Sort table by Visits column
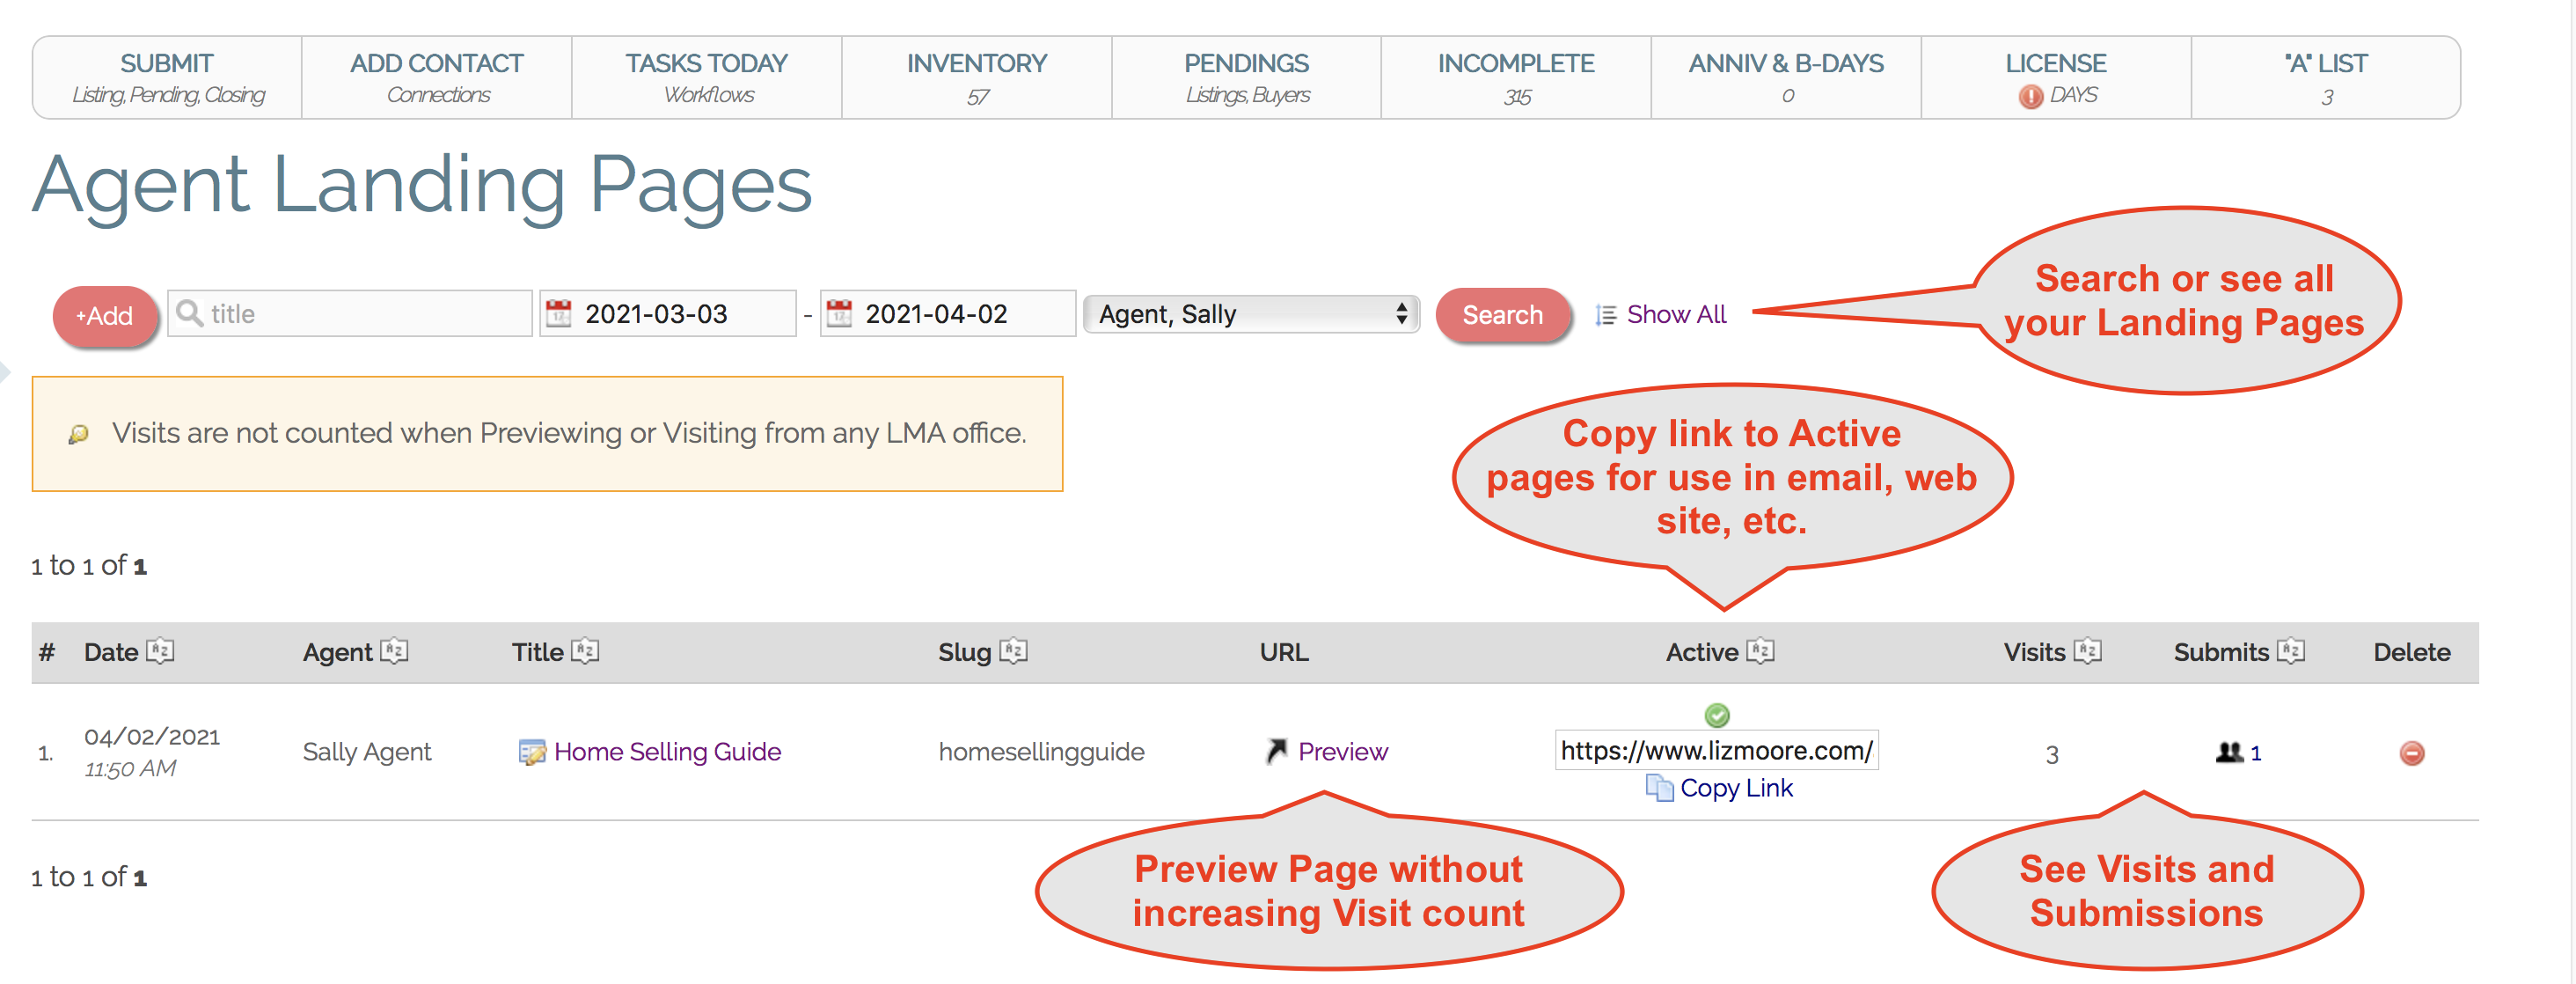Viewport: 2576px width, 984px height. click(2087, 651)
